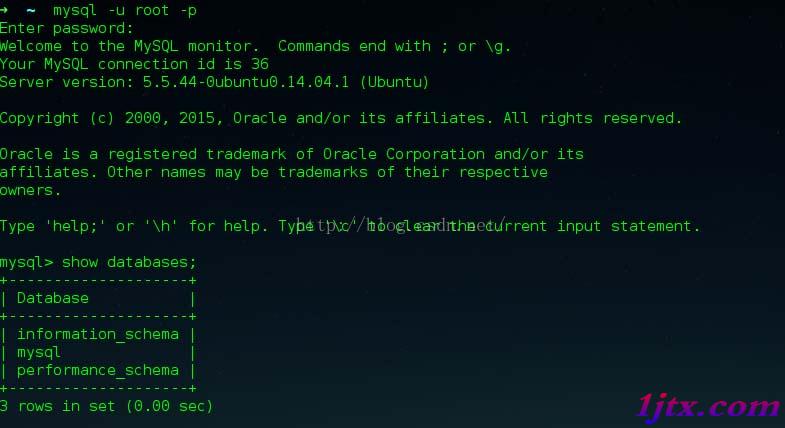Click the word 'owners.'
Viewport: 785px width, 428px height.
31,190
